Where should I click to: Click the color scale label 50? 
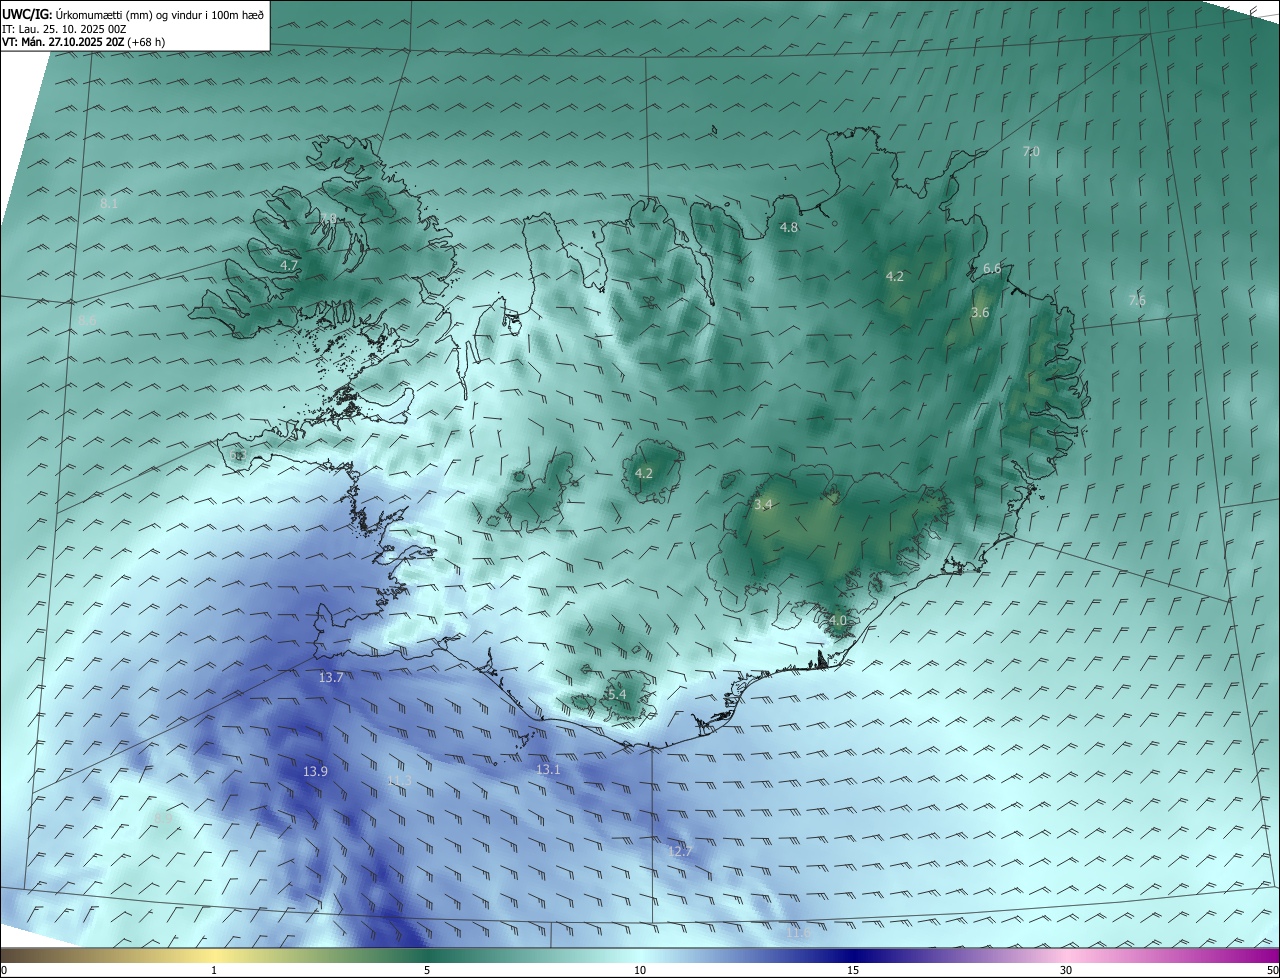[1272, 970]
